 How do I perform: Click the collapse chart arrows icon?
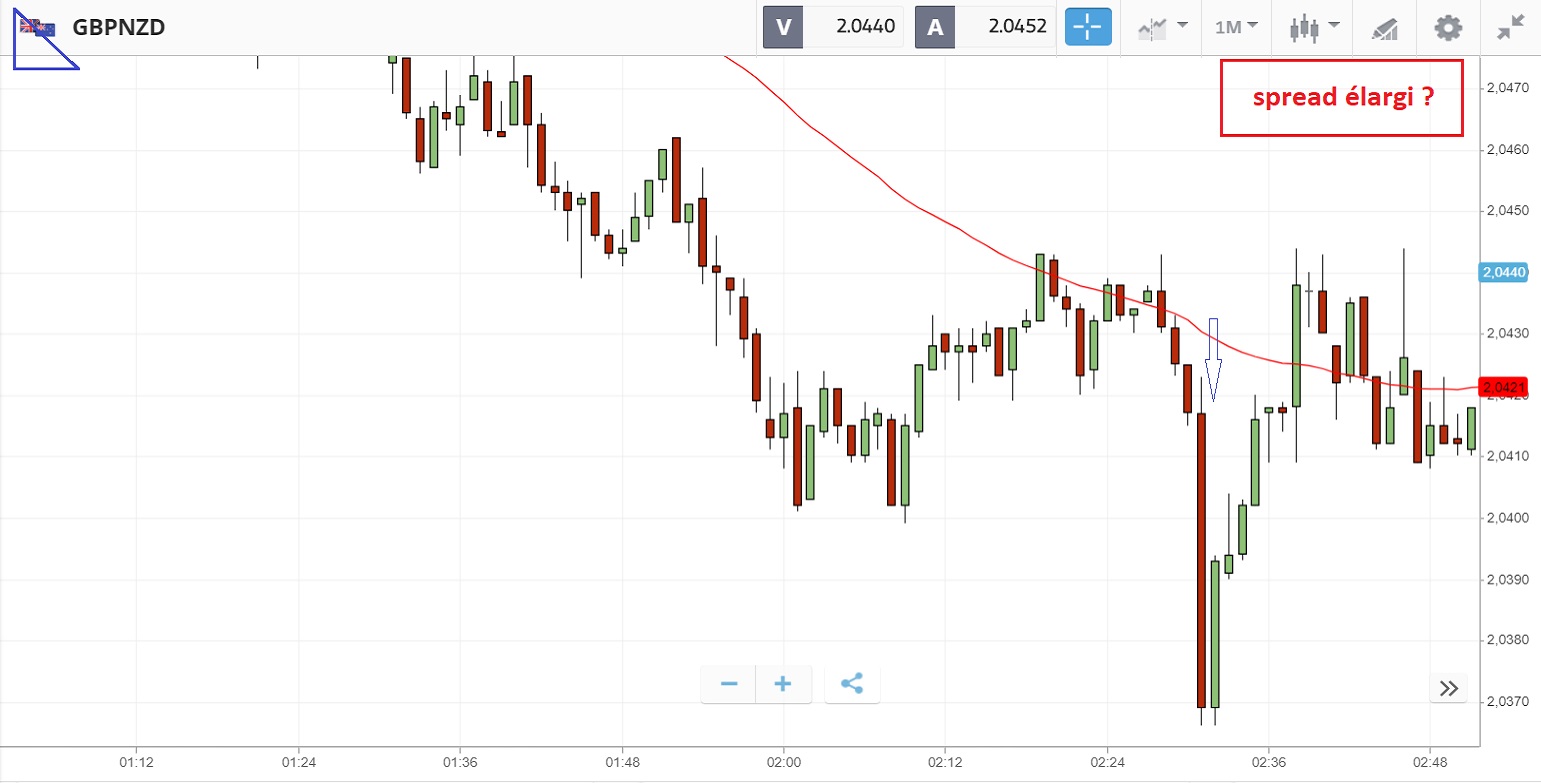1510,27
